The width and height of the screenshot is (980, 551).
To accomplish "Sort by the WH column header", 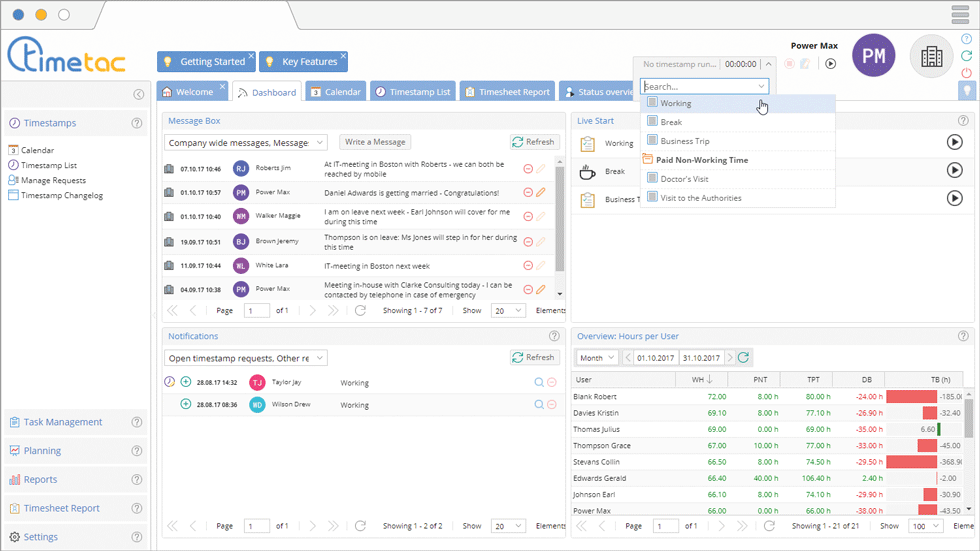I will 702,379.
